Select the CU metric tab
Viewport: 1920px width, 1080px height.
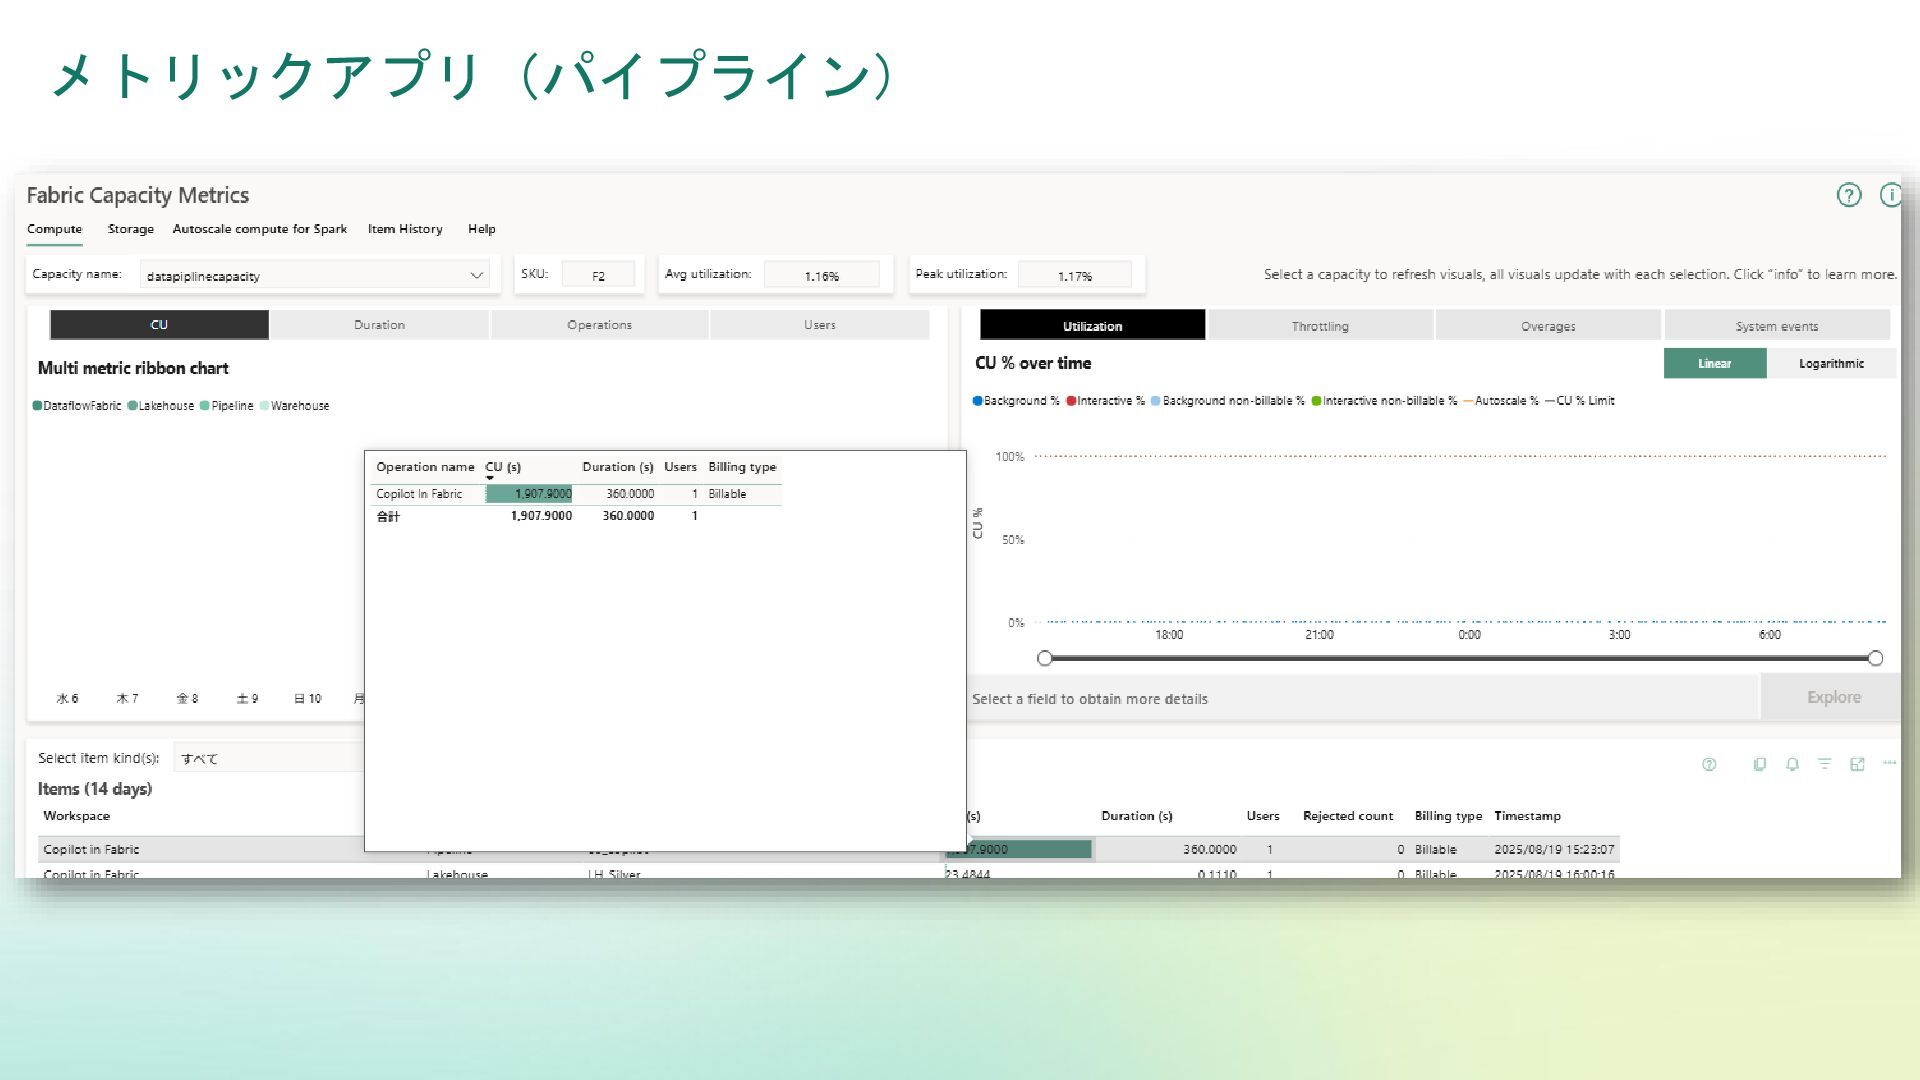(159, 325)
